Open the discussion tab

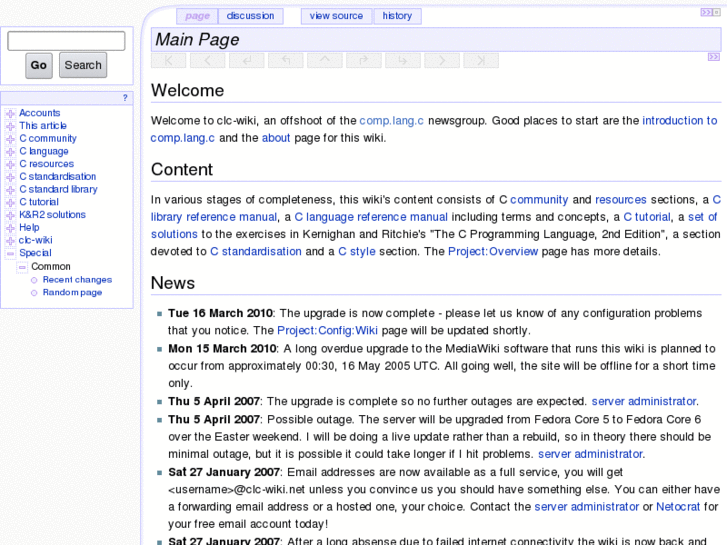tap(250, 16)
